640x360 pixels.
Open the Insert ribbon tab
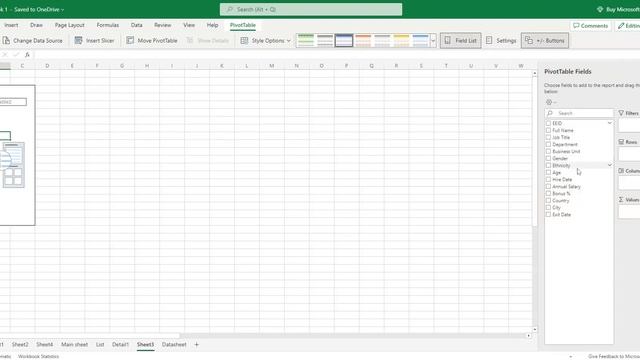click(x=11, y=25)
